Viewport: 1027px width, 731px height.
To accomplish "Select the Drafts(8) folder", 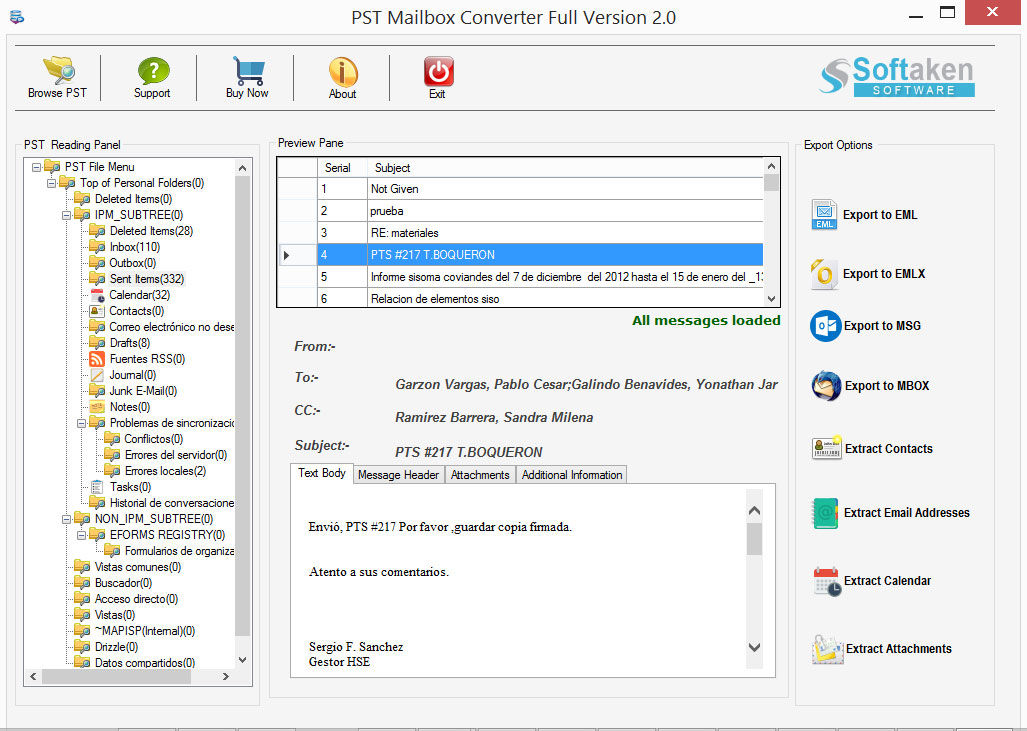I will [130, 343].
